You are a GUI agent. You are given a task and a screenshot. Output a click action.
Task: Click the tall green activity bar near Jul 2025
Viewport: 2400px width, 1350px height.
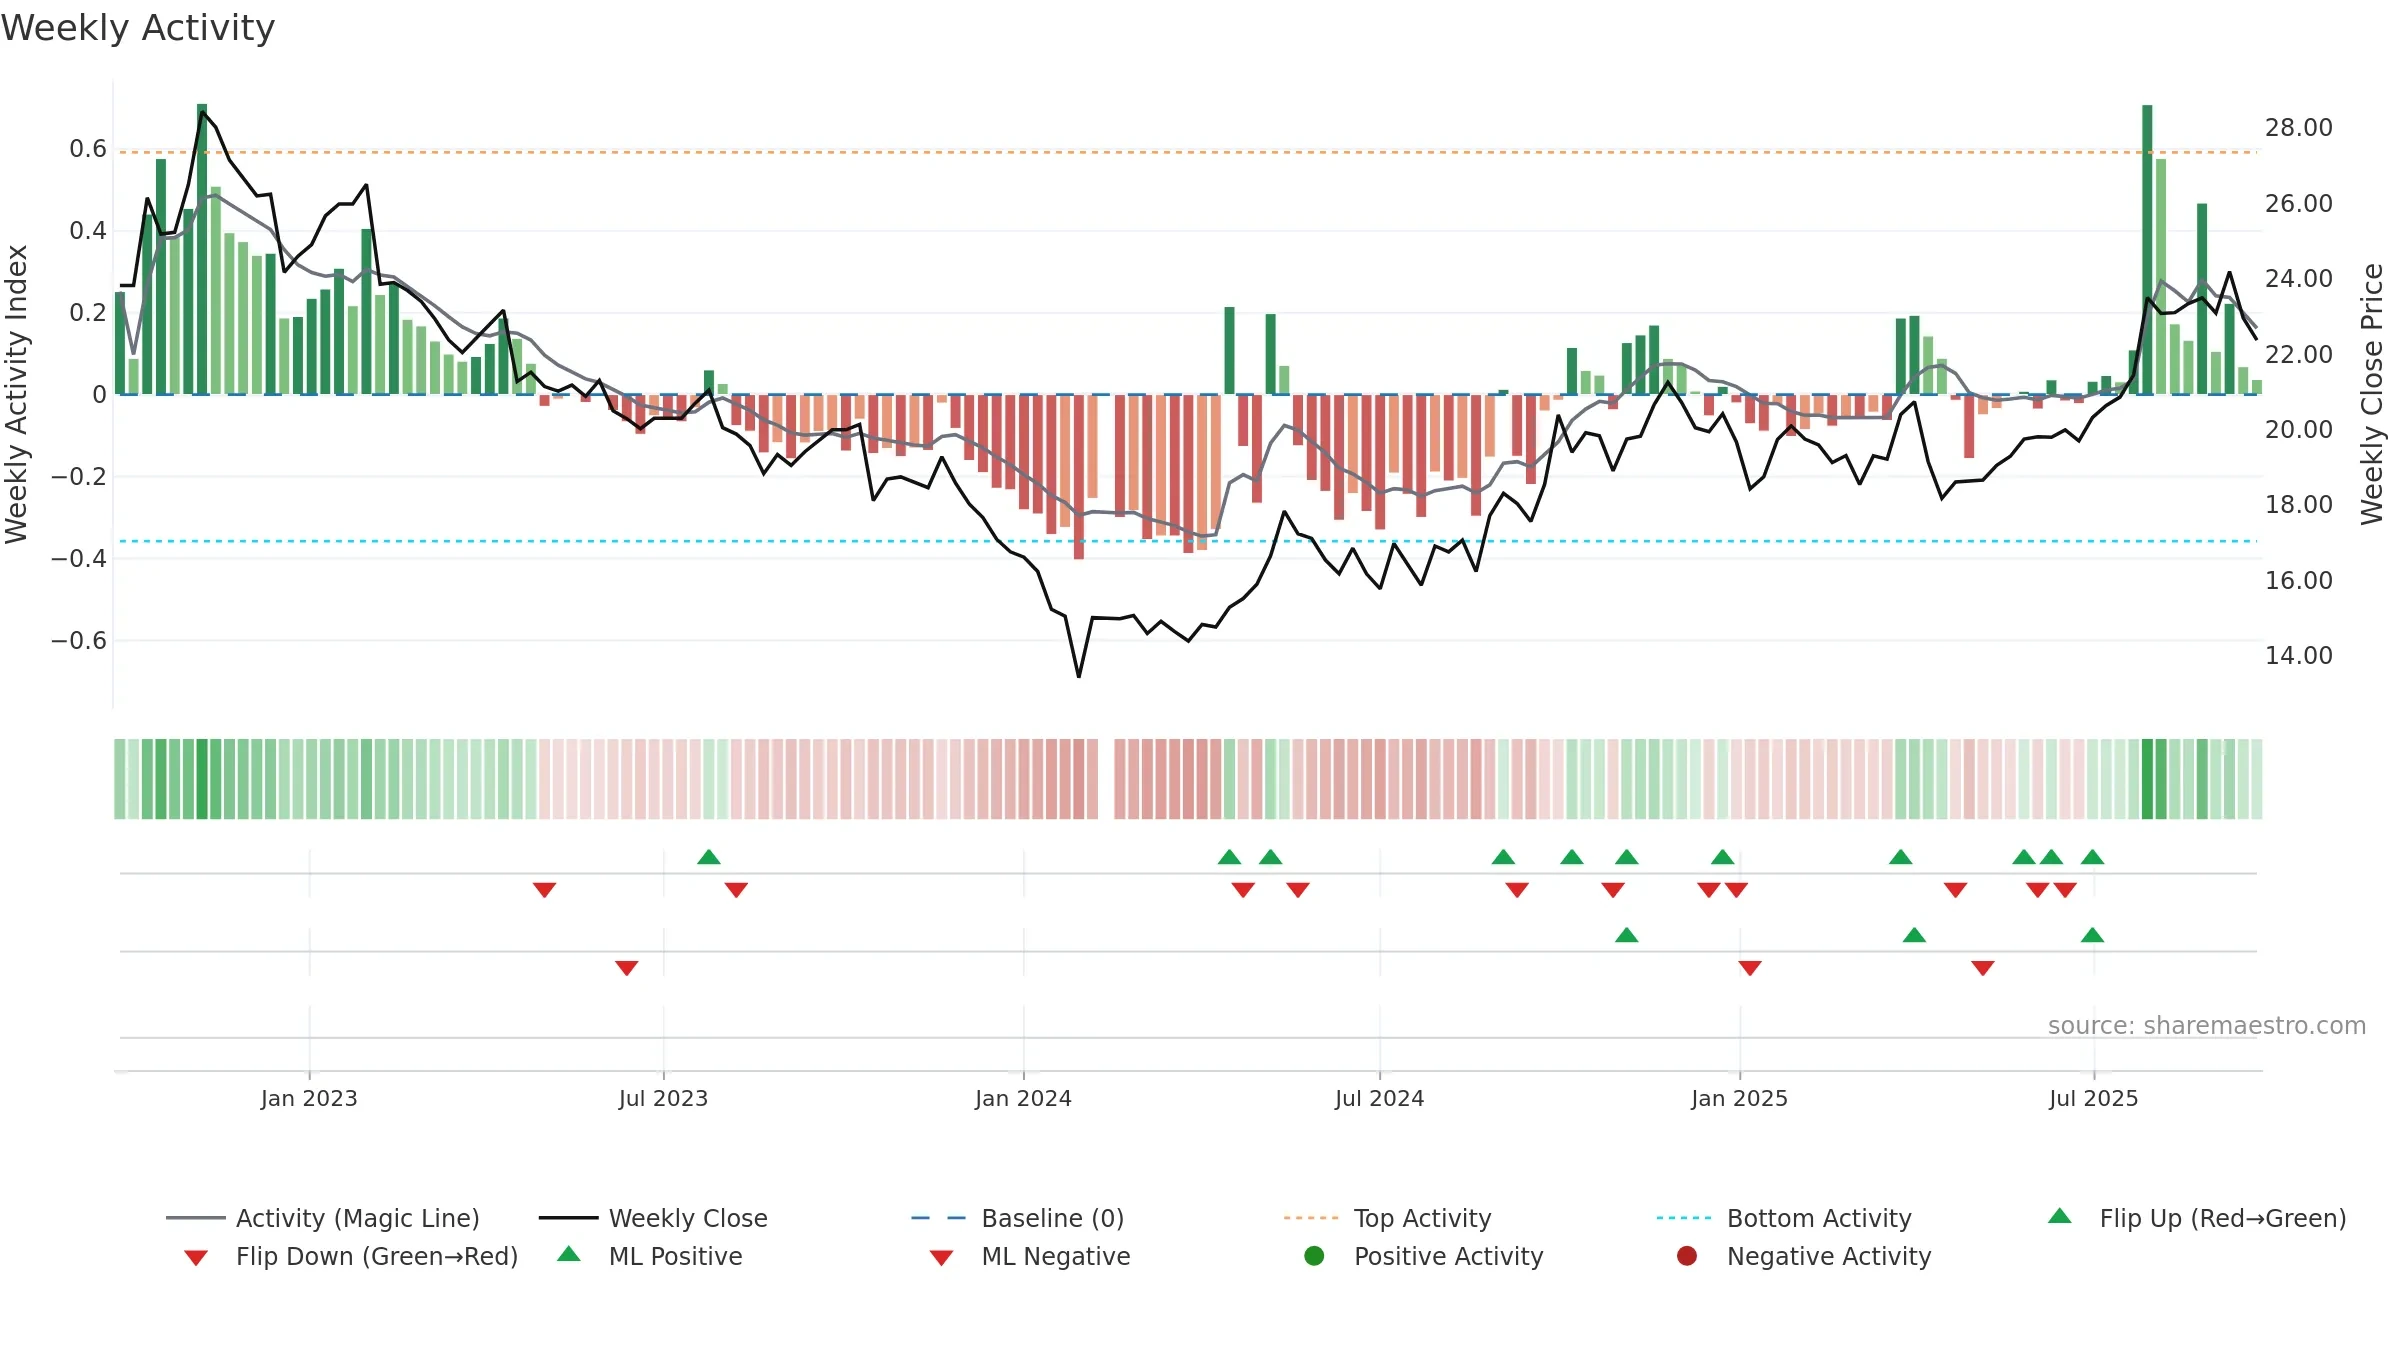tap(2147, 250)
